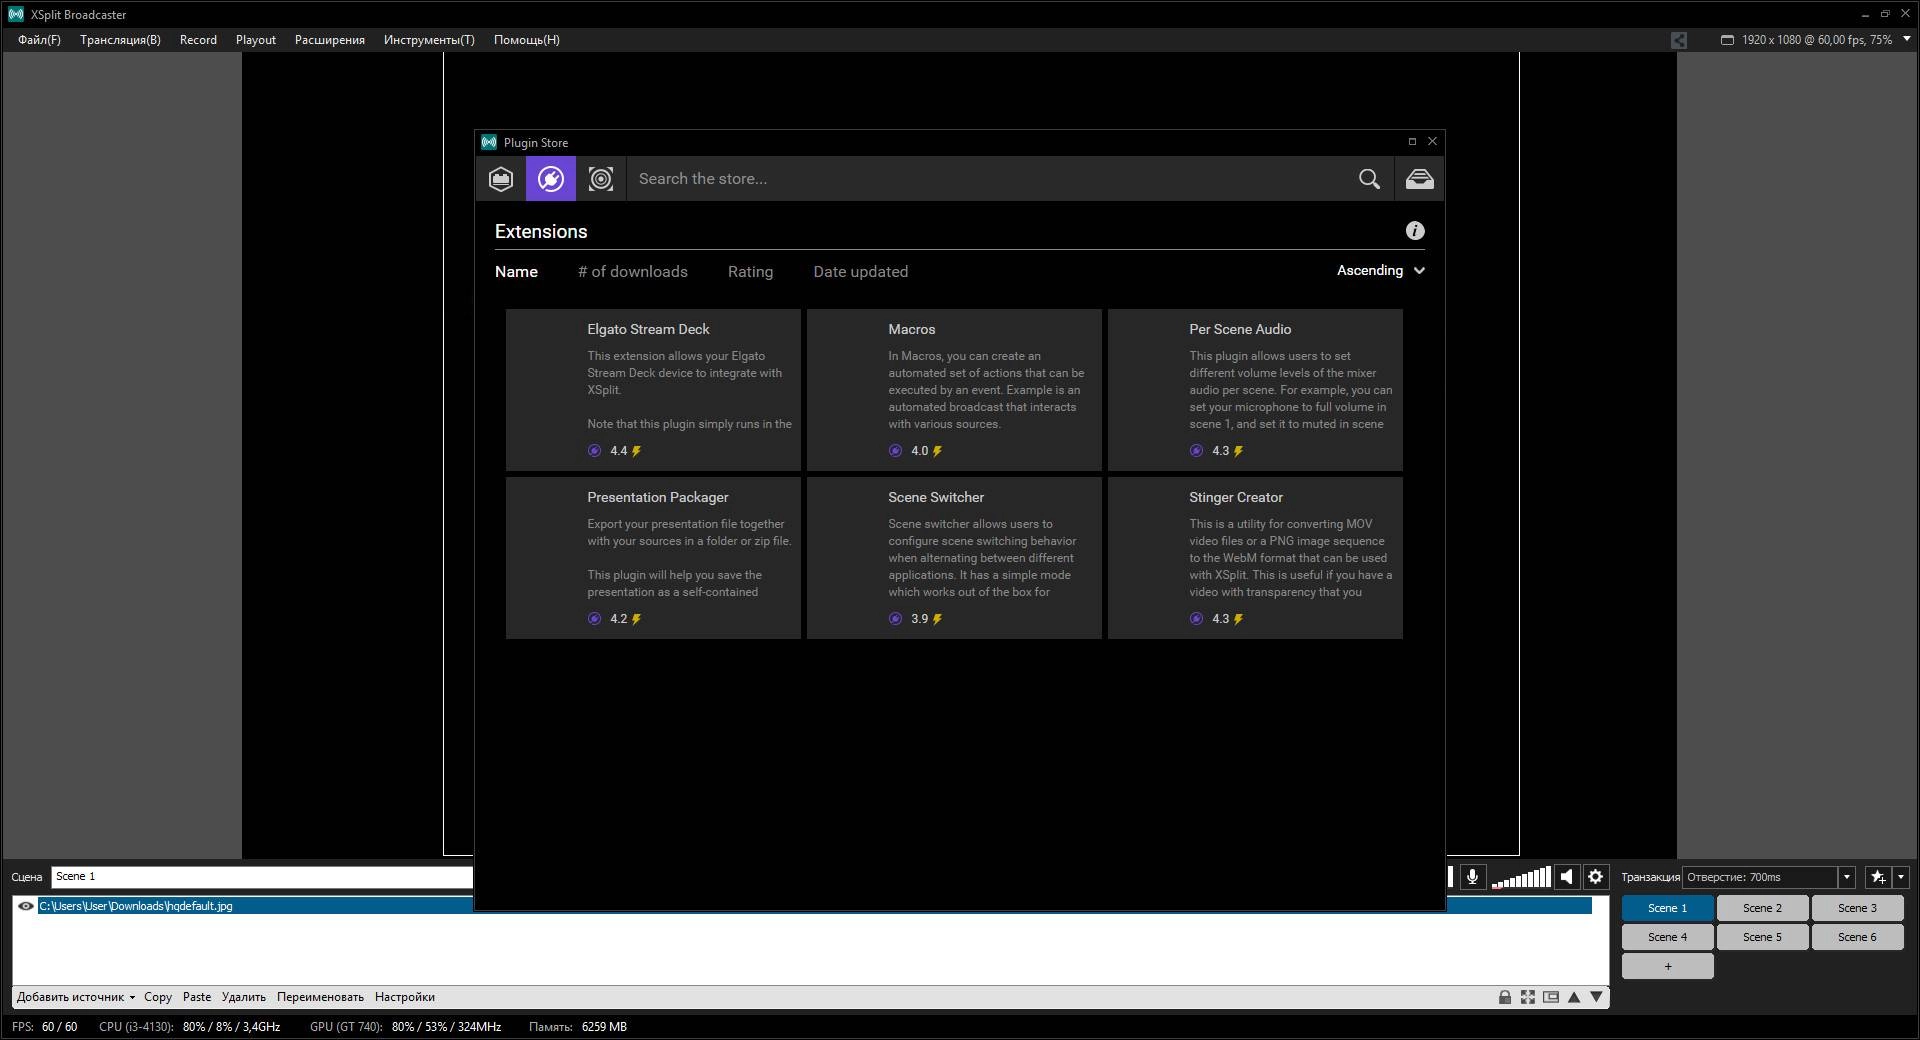The width and height of the screenshot is (1920, 1040).
Task: Open the Elgato Stream Deck extension card
Action: click(x=653, y=390)
